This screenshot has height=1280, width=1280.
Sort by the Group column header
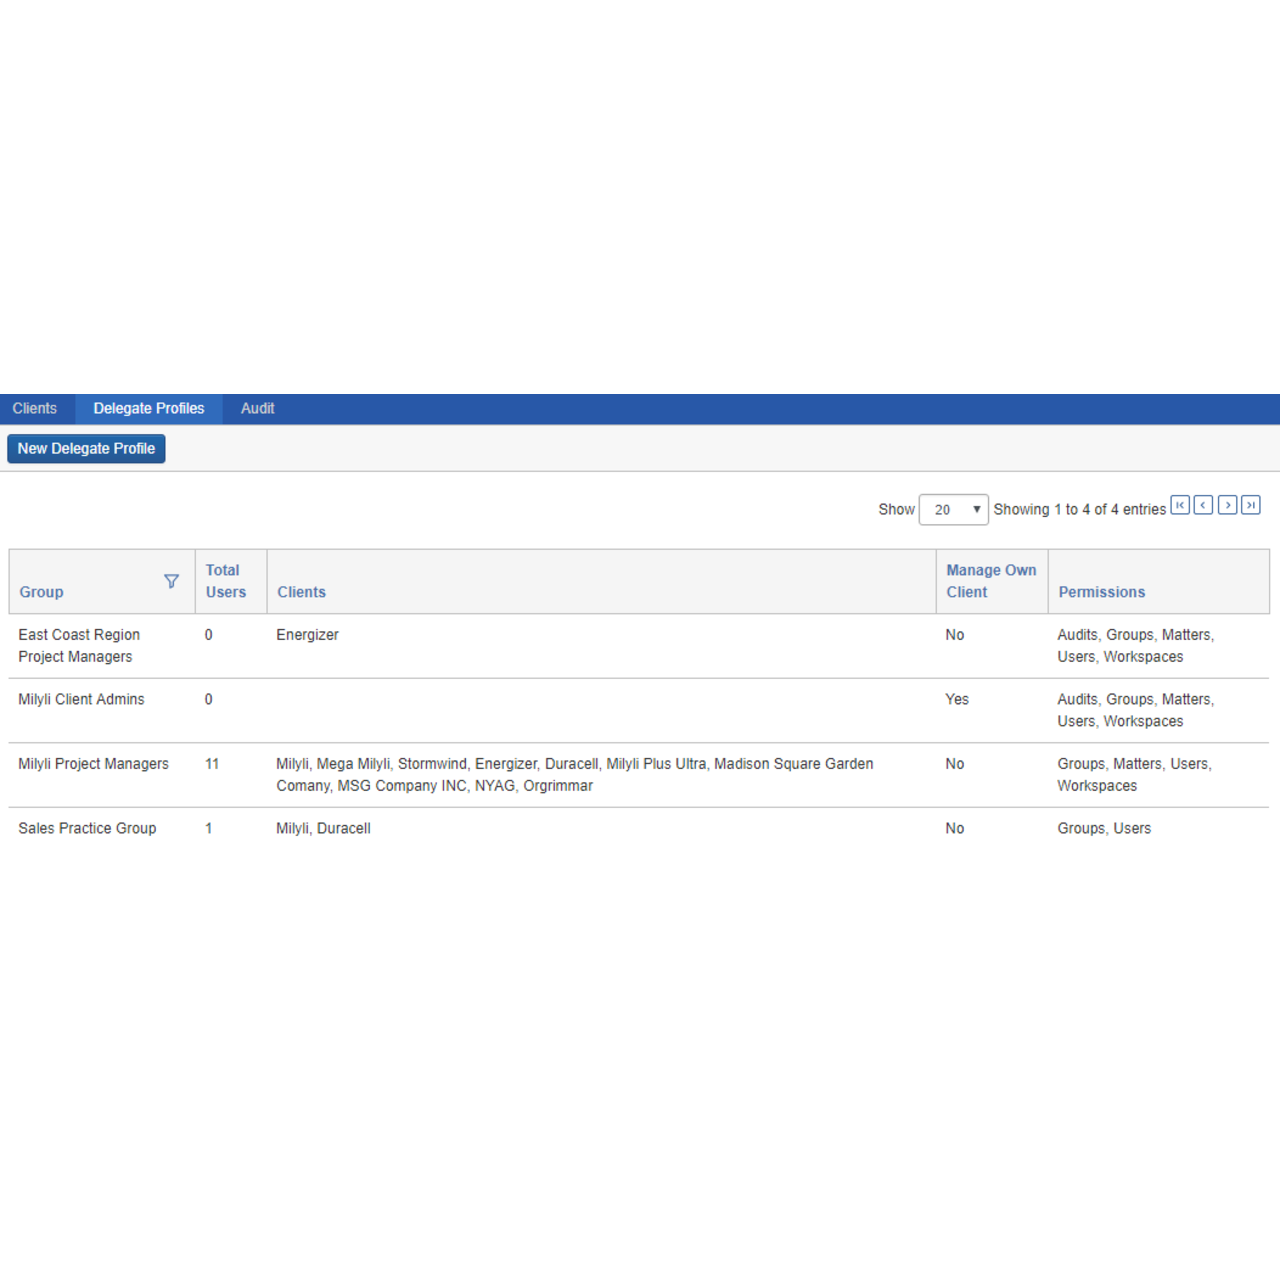point(41,592)
